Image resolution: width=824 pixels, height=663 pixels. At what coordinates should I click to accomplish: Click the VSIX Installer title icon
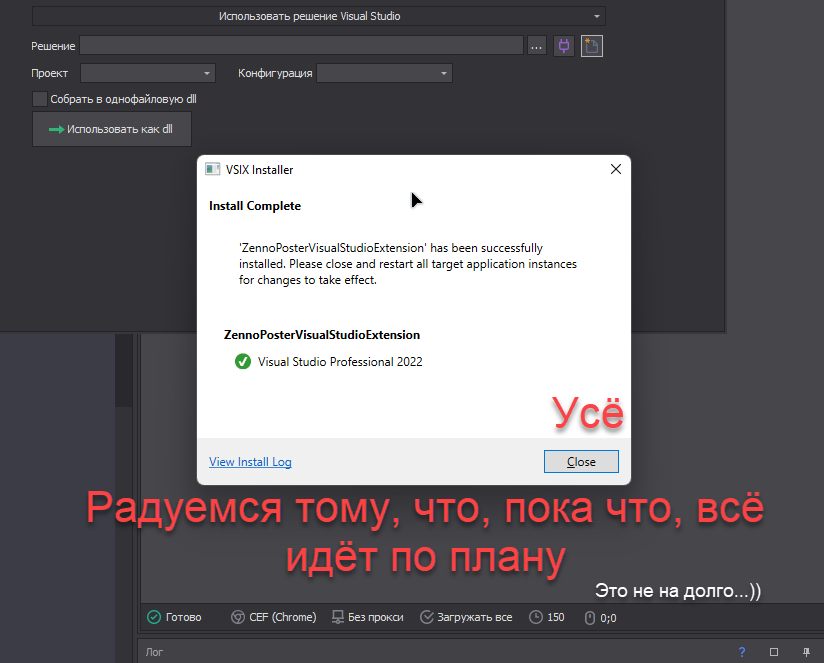(x=212, y=169)
